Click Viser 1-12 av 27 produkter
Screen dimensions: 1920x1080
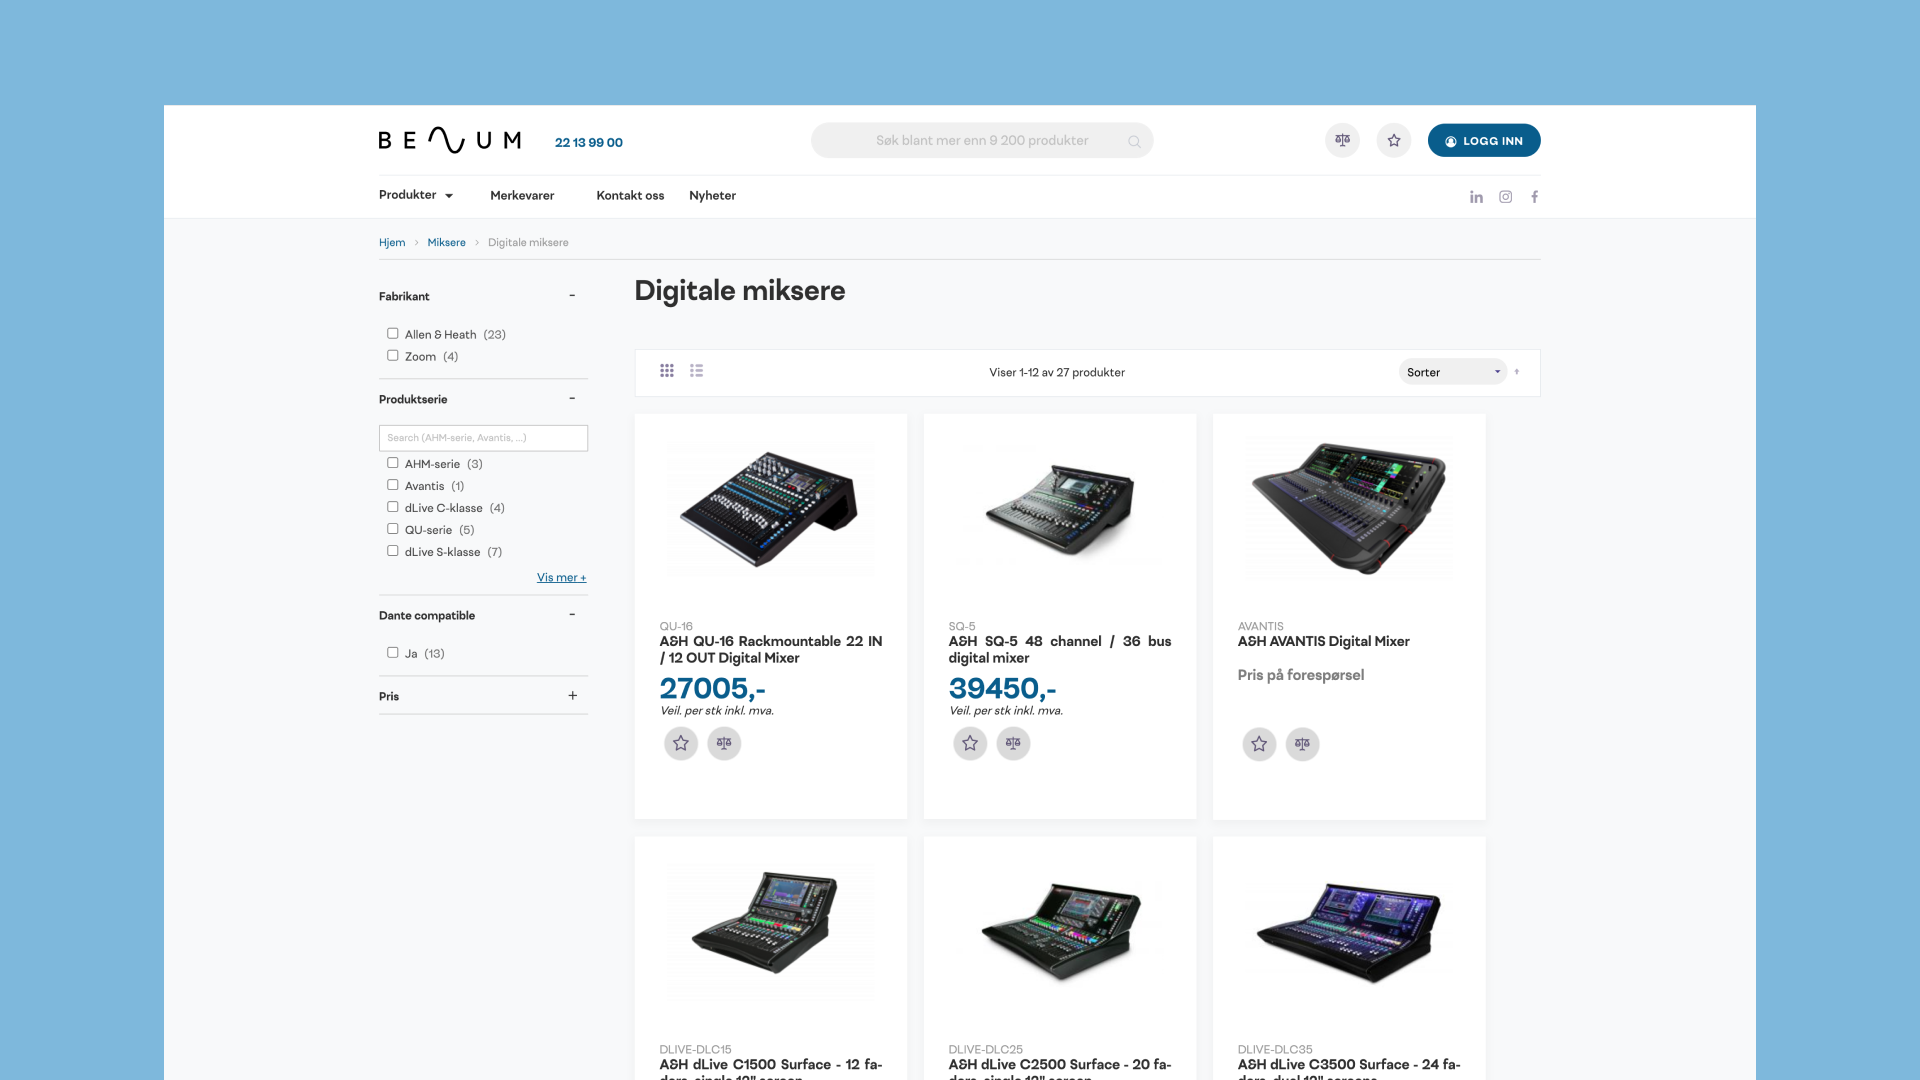pyautogui.click(x=1057, y=372)
